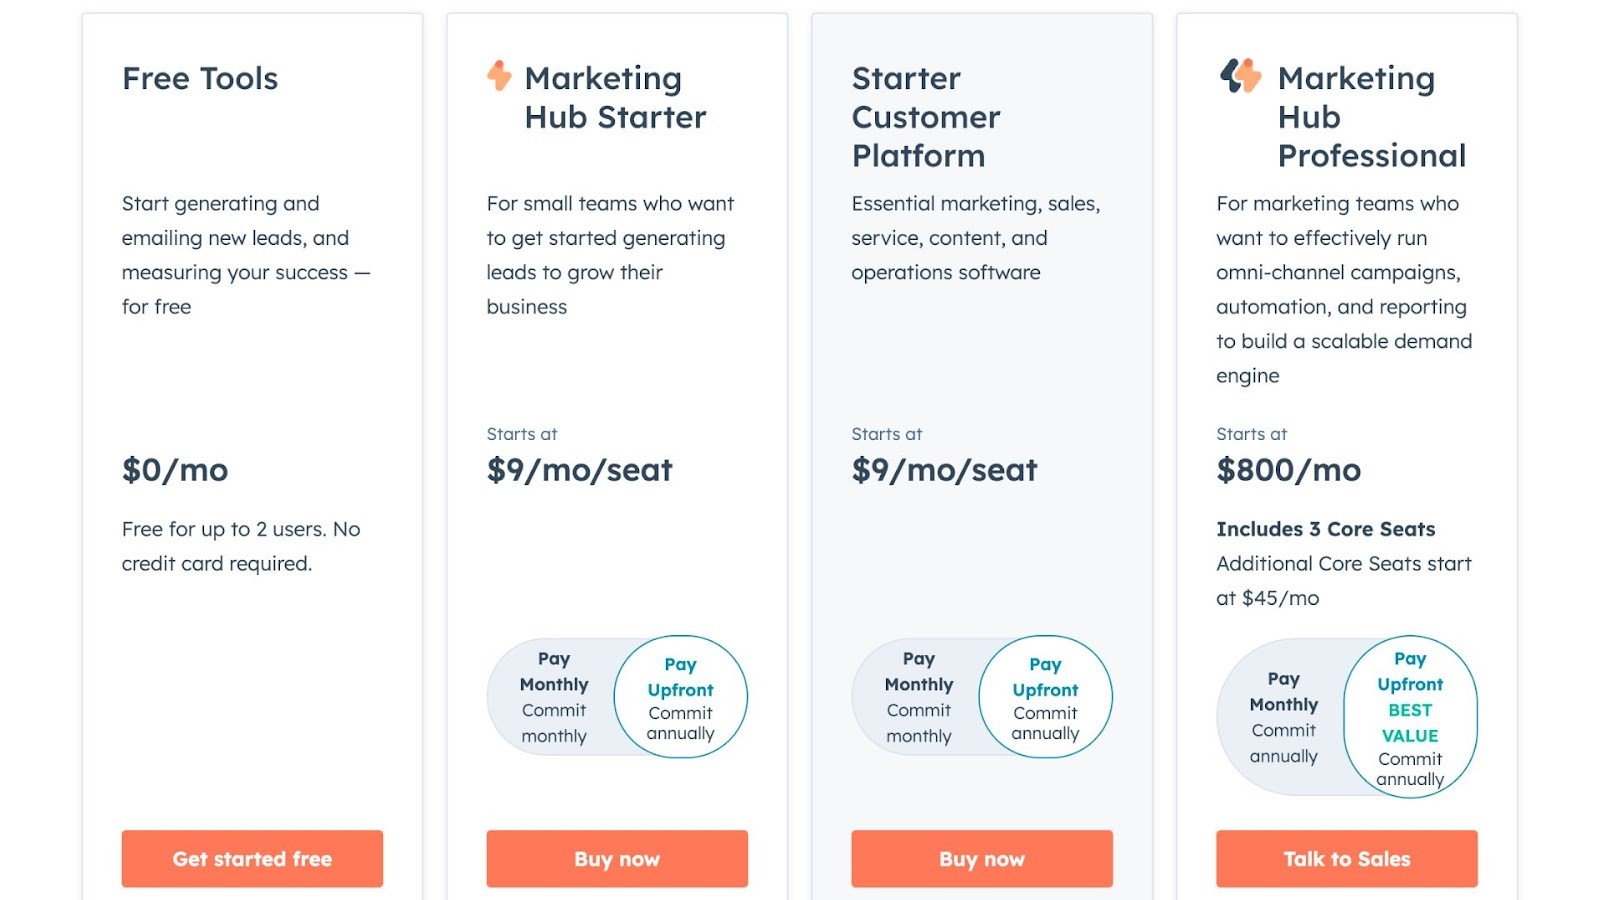Select Pay Monthly for Starter Customer Platform
The image size is (1600, 900).
coord(917,697)
